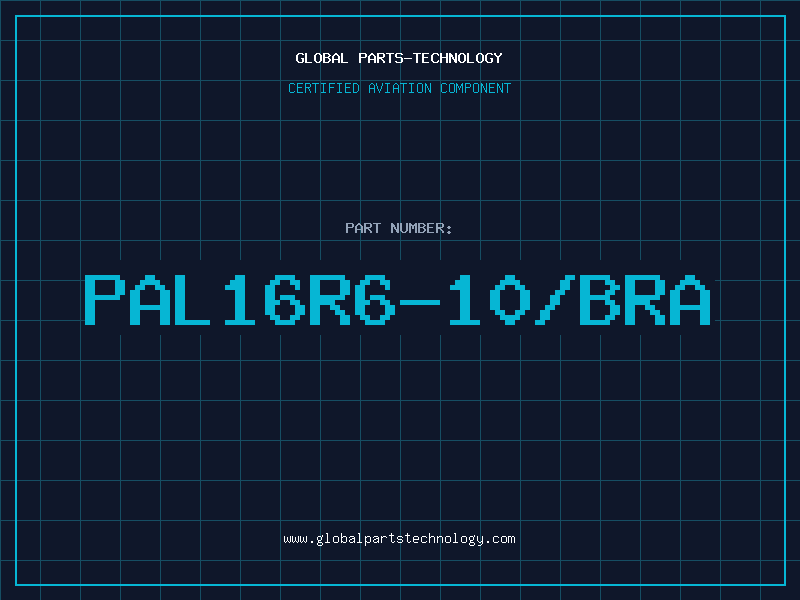Image resolution: width=800 pixels, height=600 pixels.
Task: Click the word TECHNOLOGY in the heading
Action: [x=458, y=58]
